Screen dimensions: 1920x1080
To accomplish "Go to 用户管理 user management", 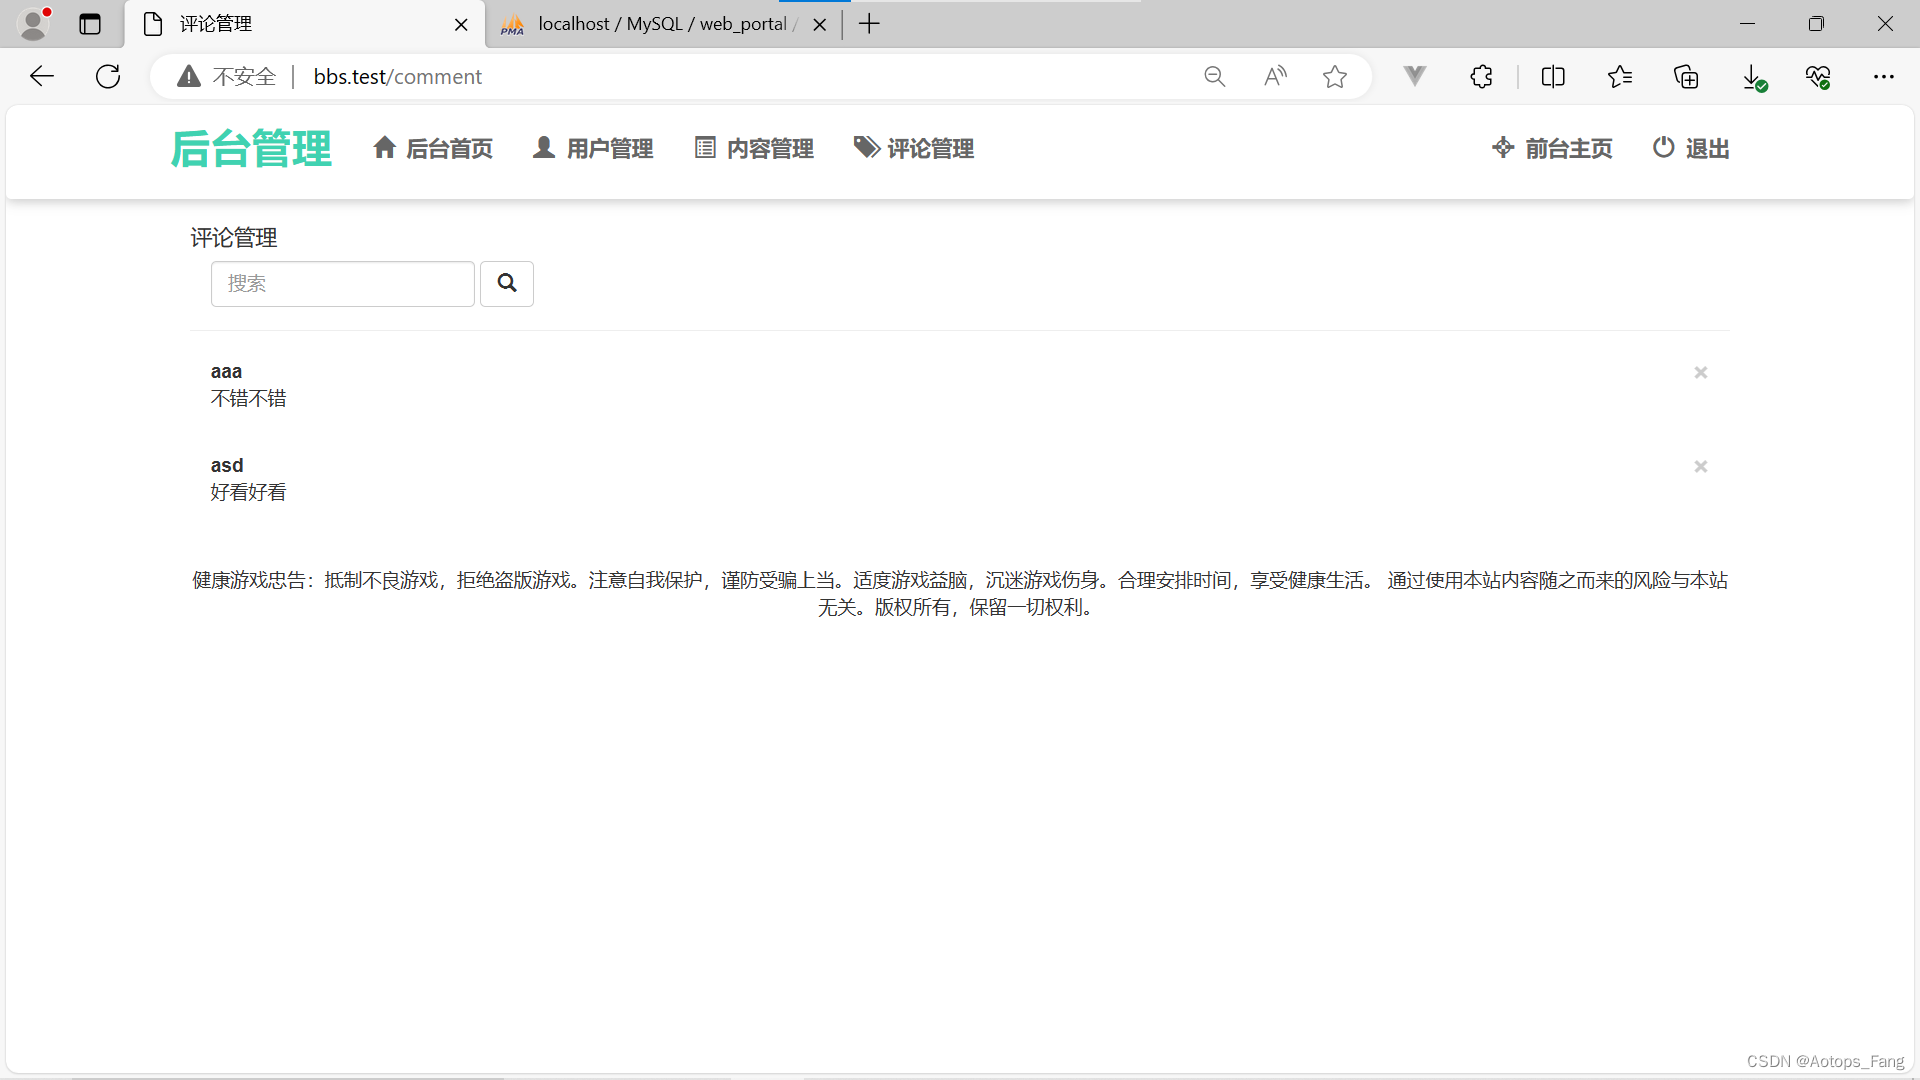I will click(x=593, y=149).
